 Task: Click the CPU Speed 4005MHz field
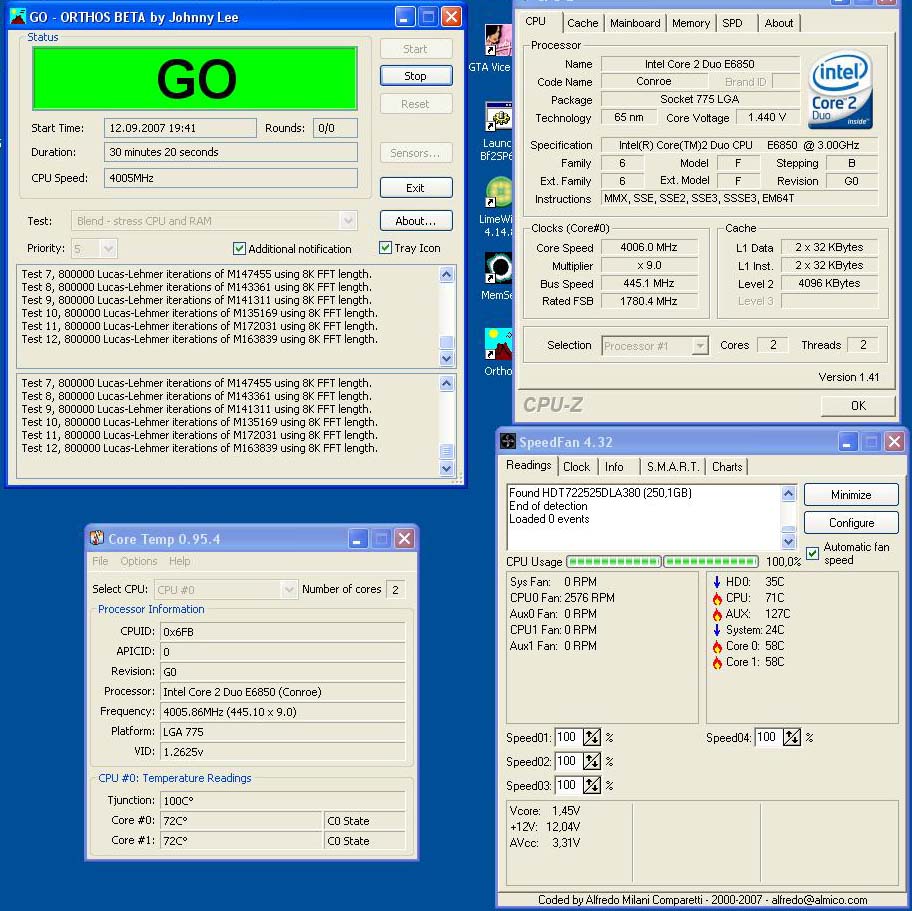click(x=231, y=178)
